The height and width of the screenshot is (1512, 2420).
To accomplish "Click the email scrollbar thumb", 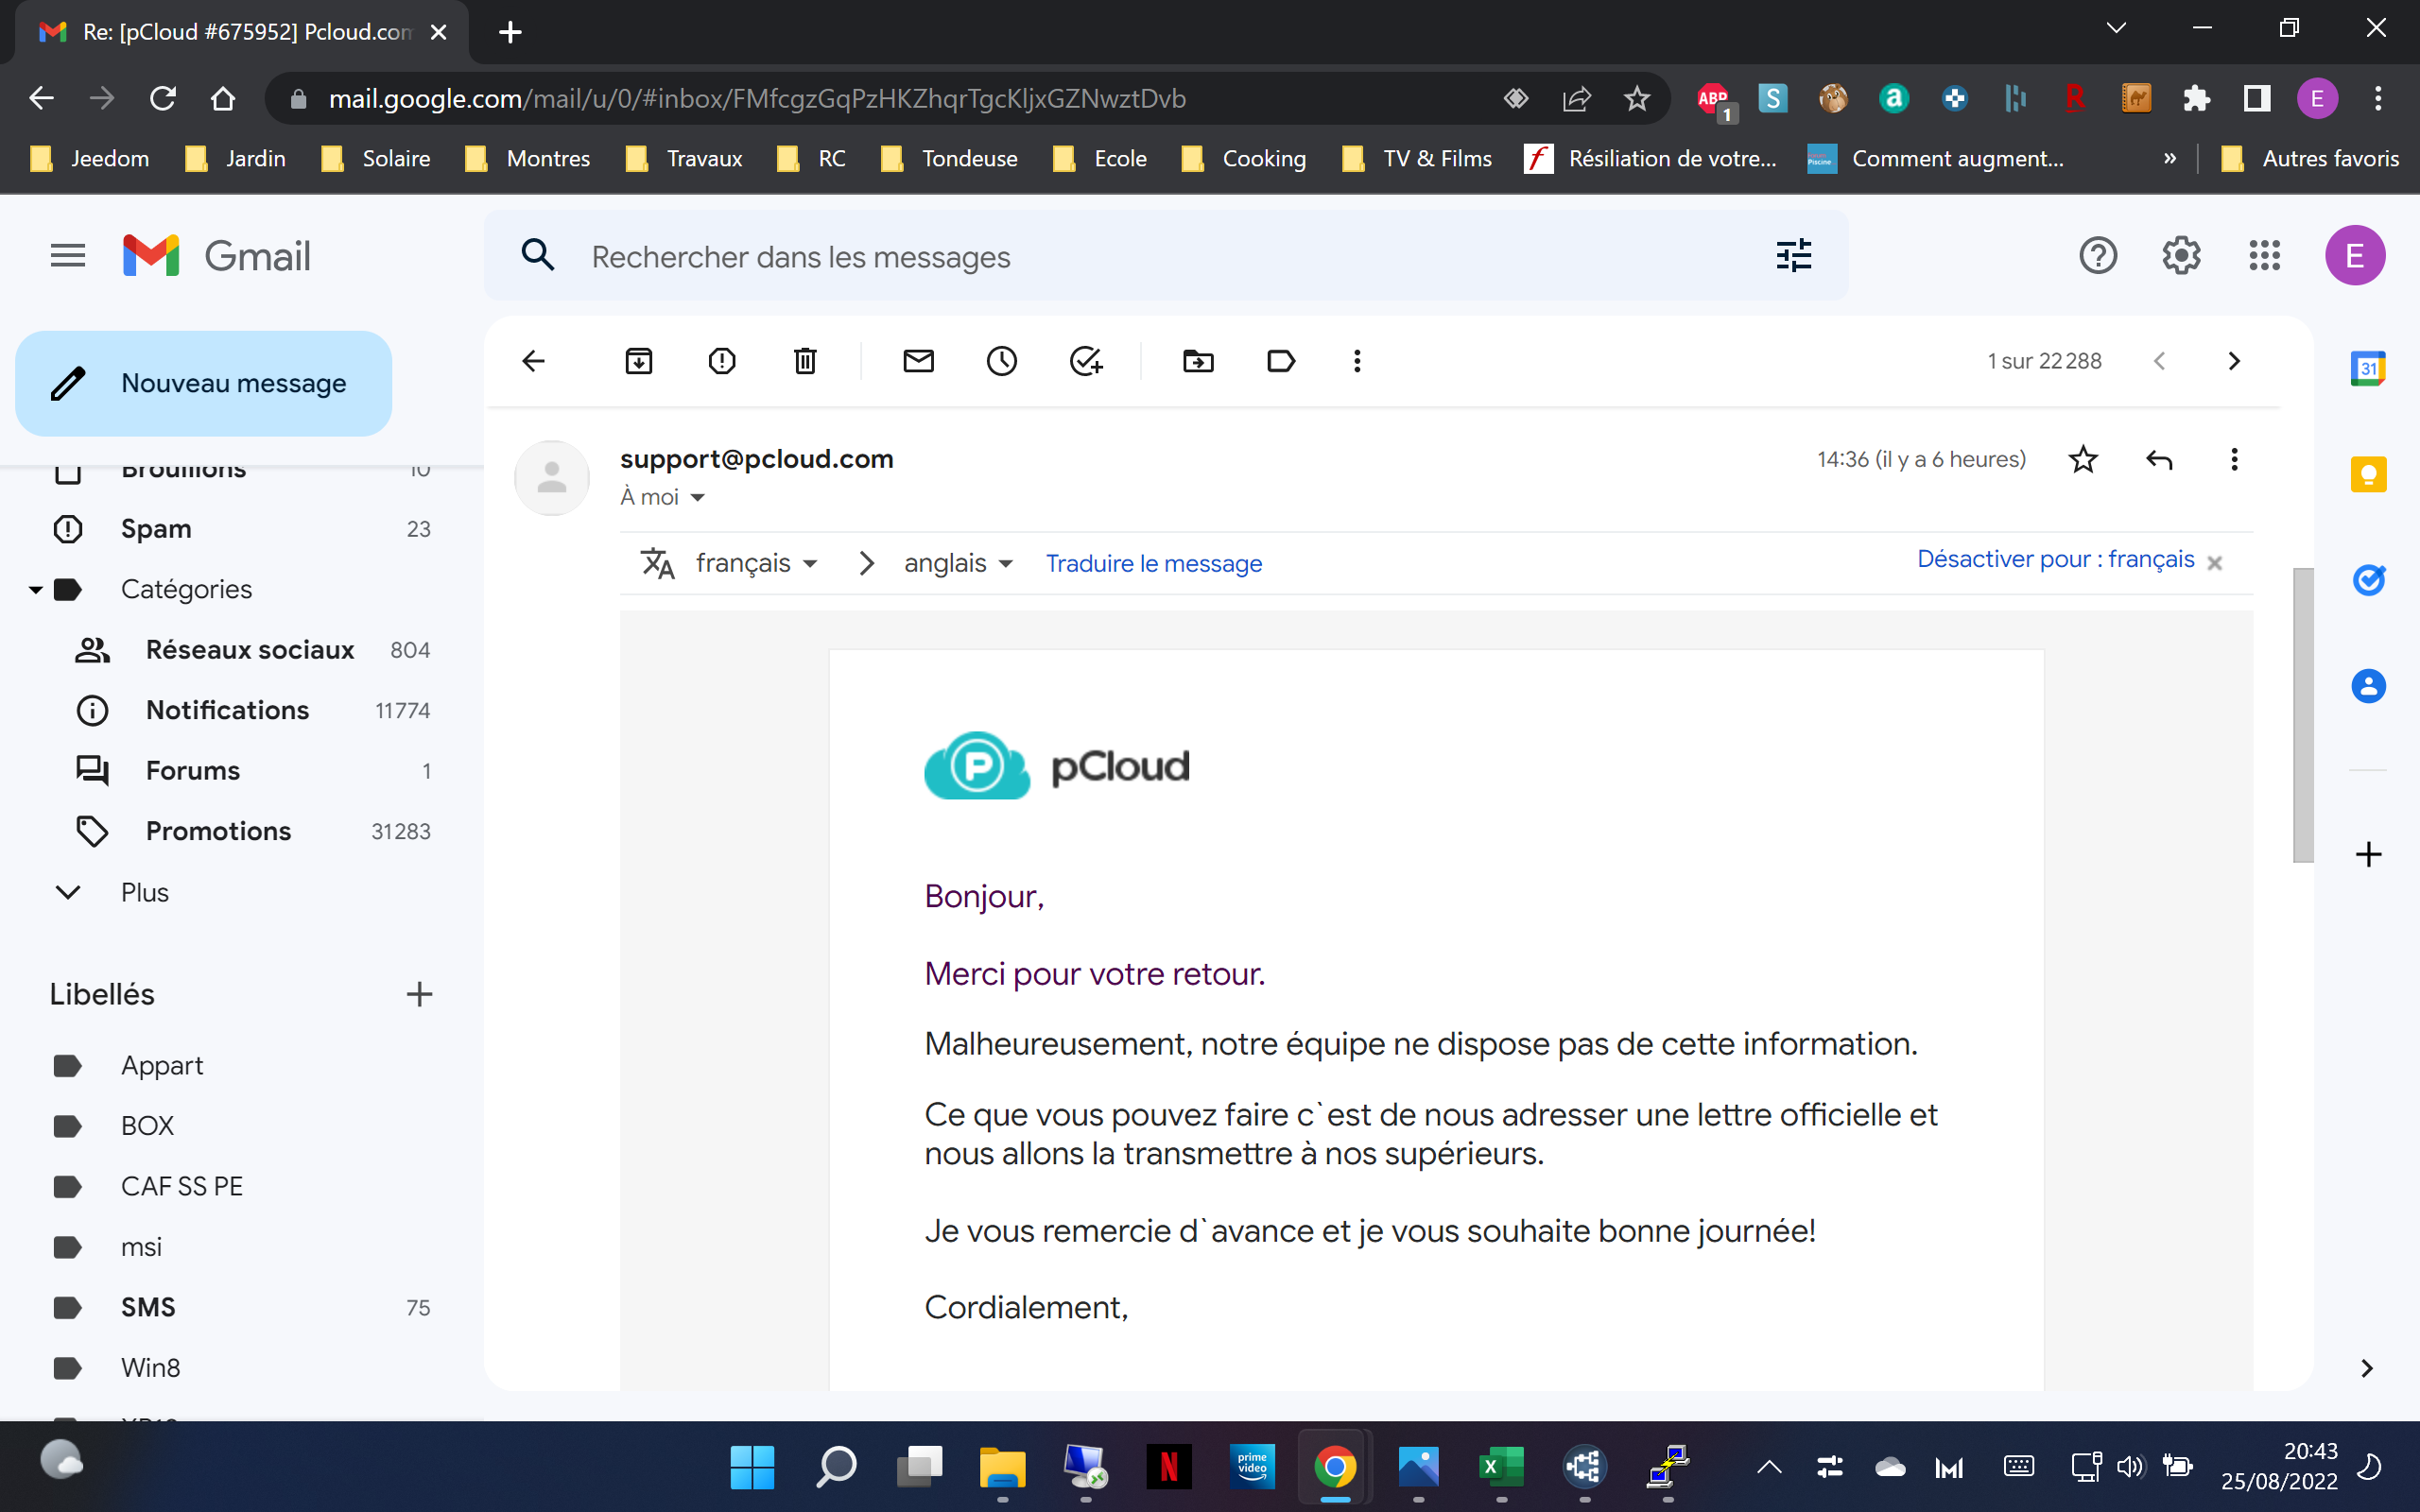I will tap(2302, 714).
